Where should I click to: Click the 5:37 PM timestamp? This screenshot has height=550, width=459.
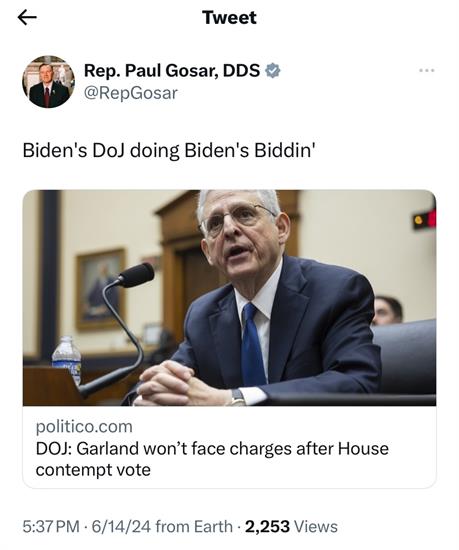click(51, 526)
